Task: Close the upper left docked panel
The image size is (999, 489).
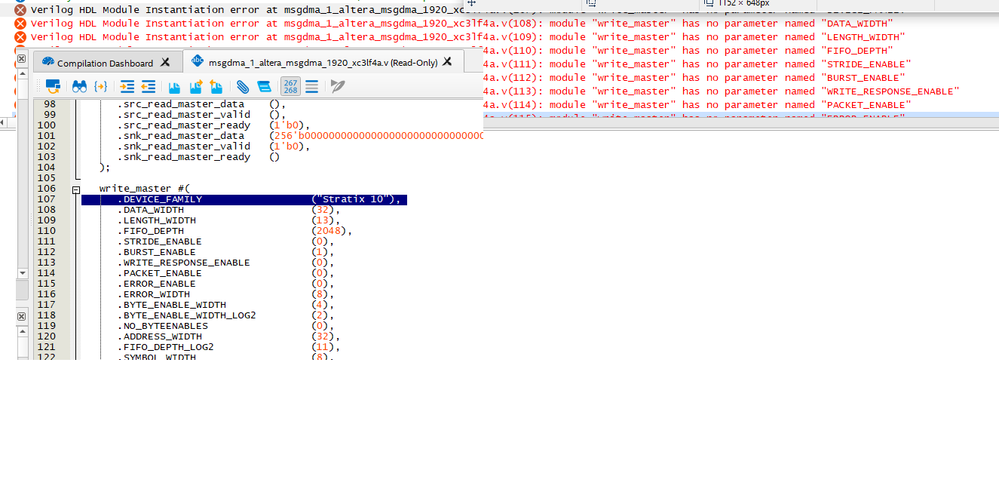Action: click(21, 59)
